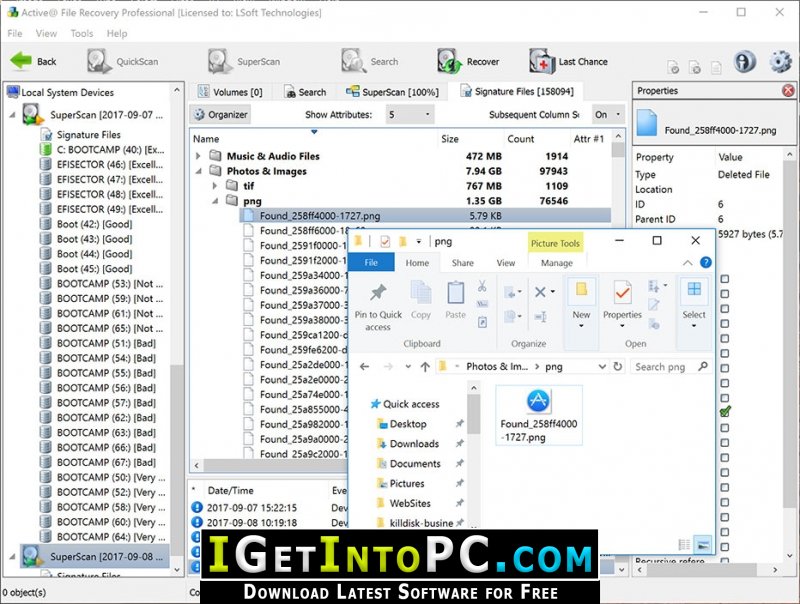
Task: Start SuperScan from the toolbar
Action: pos(244,61)
